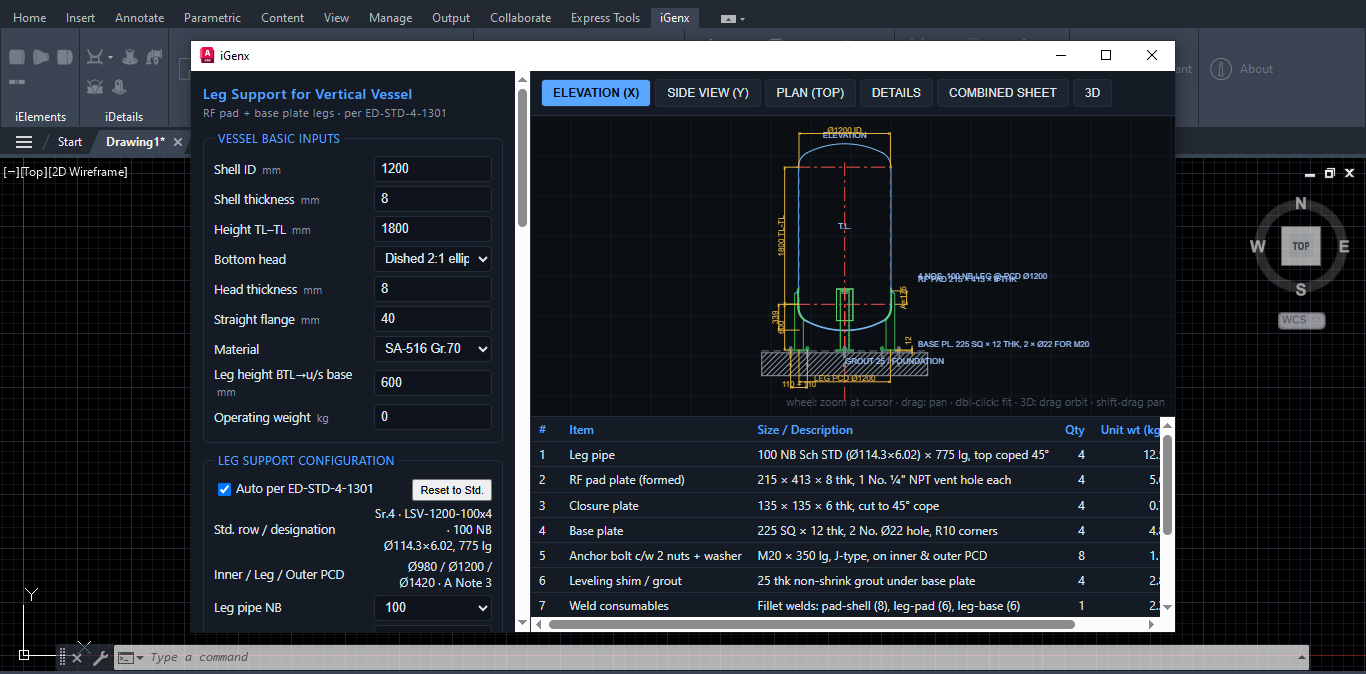Restore the AutoCAD viewport using the viewport restore icon

click(x=1329, y=173)
